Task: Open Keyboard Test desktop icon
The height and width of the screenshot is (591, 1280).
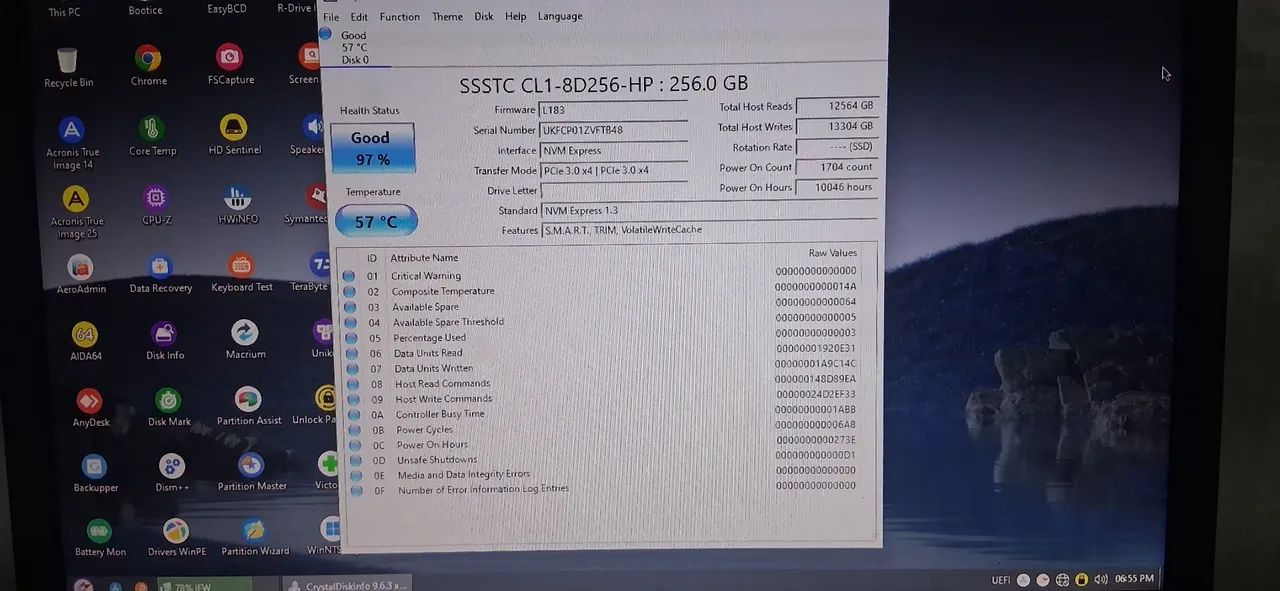Action: [x=241, y=272]
